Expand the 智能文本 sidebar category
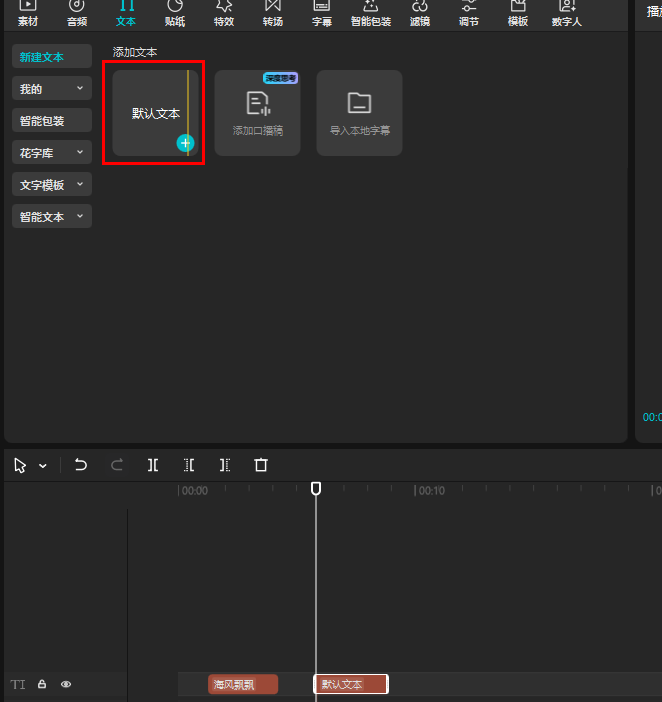Image resolution: width=662 pixels, height=702 pixels. coord(52,217)
